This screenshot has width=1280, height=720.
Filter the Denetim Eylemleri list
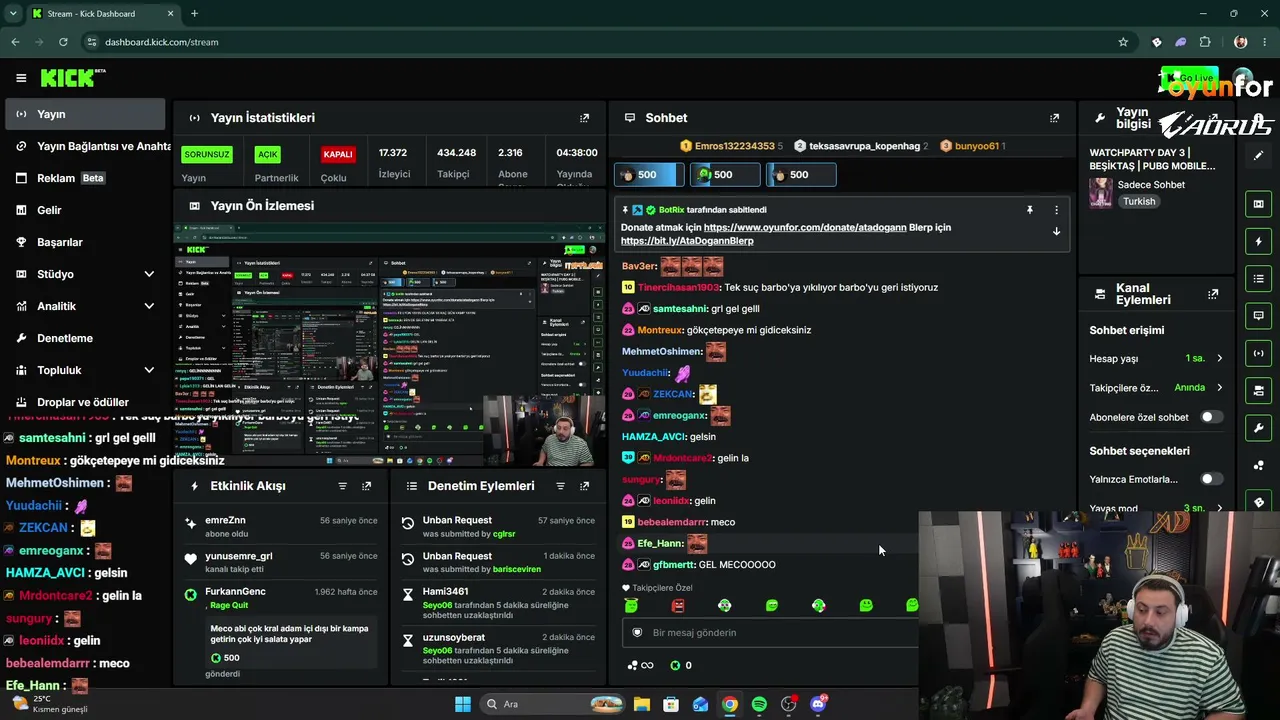click(560, 486)
